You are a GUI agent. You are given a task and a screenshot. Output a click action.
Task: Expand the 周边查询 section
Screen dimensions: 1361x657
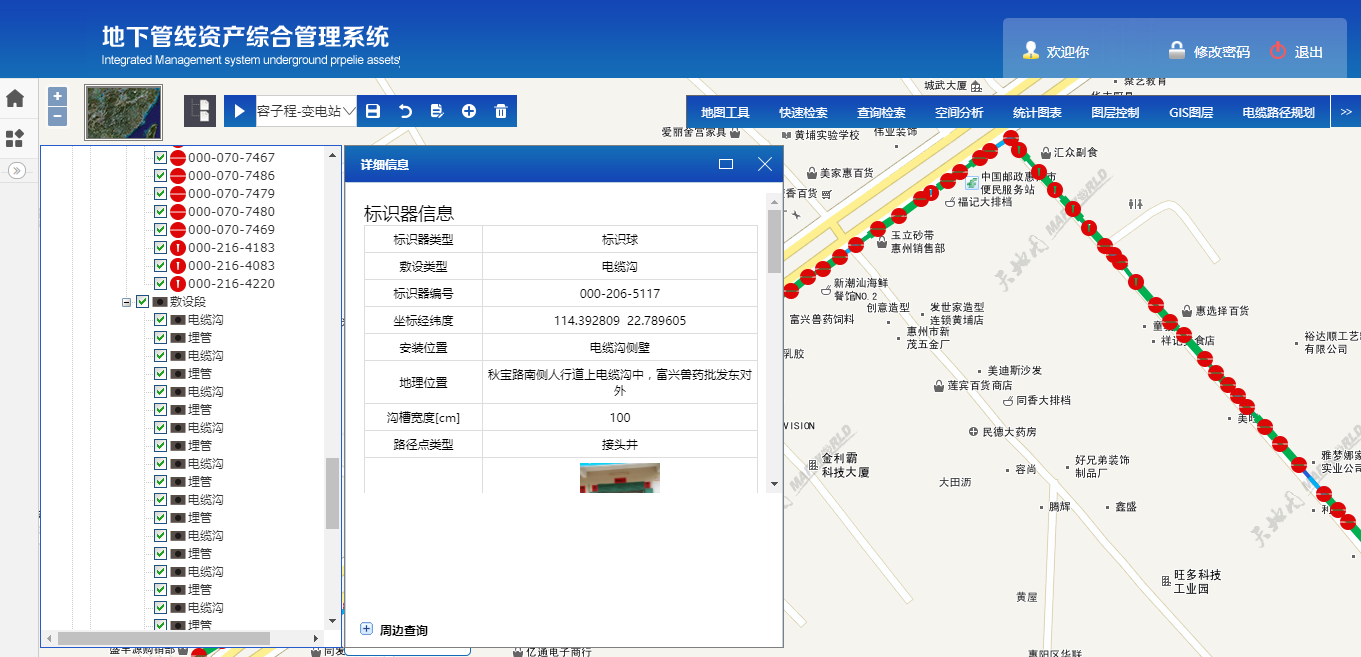tap(366, 628)
